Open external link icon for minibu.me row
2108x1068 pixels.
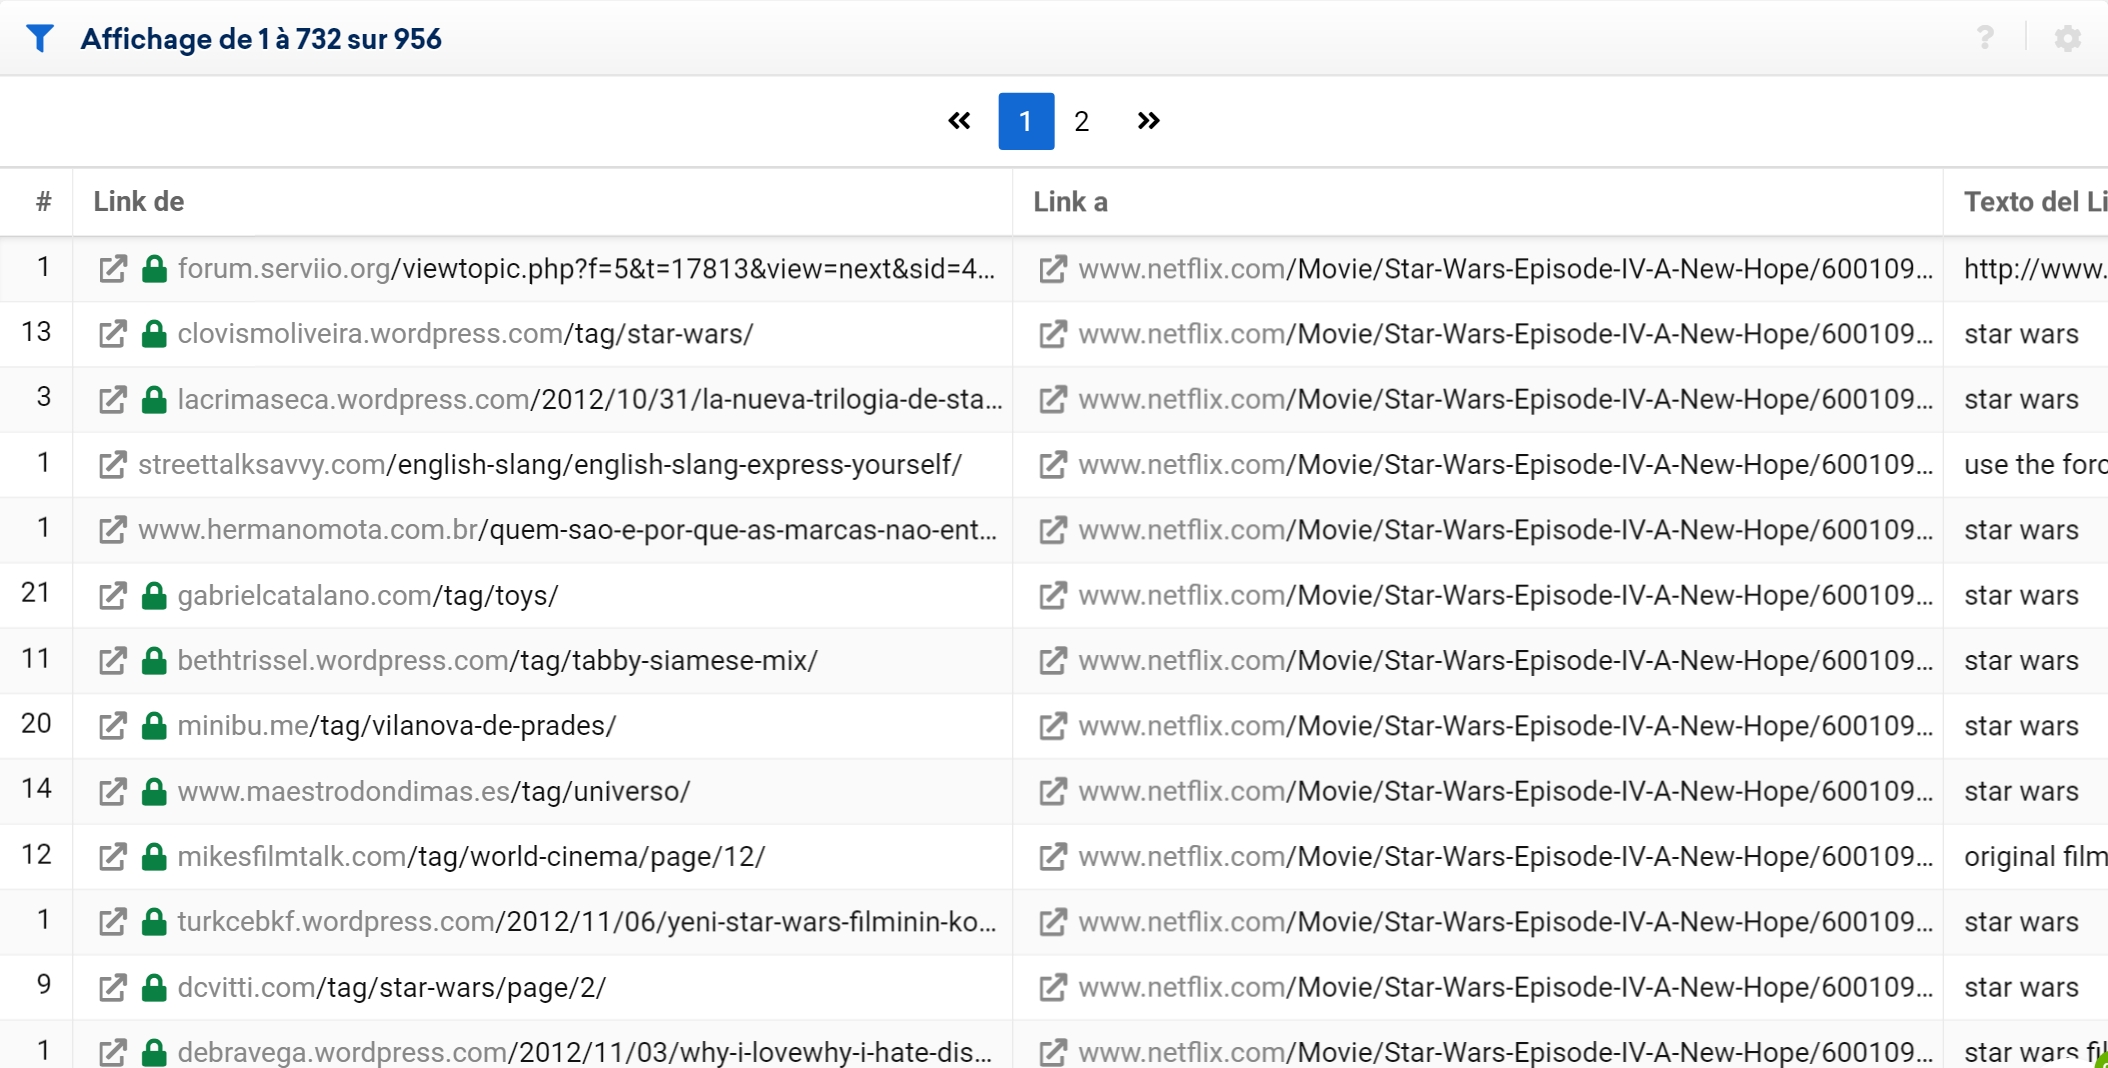tap(113, 726)
